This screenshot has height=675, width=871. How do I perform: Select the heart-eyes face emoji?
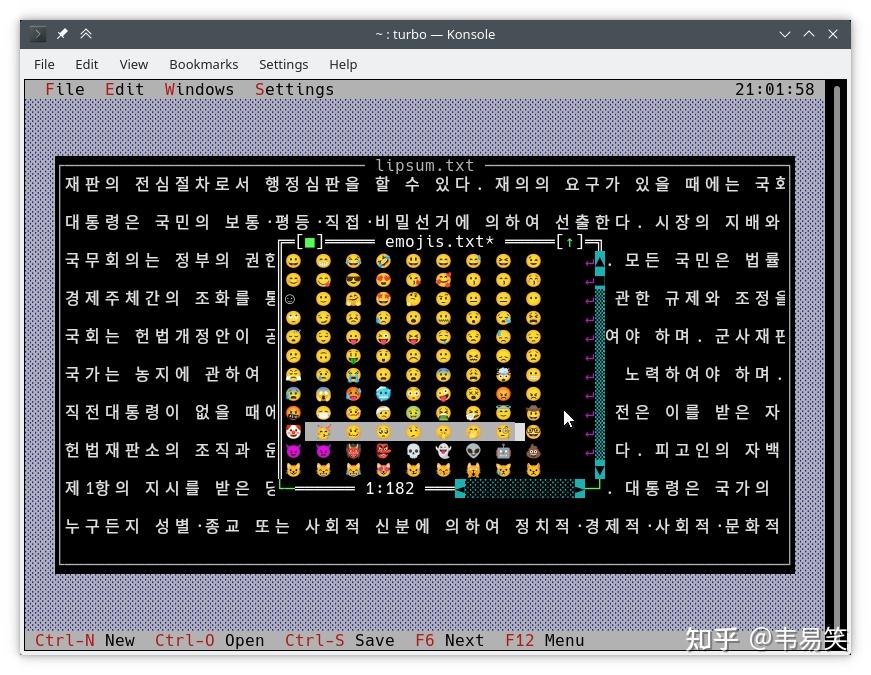point(383,280)
